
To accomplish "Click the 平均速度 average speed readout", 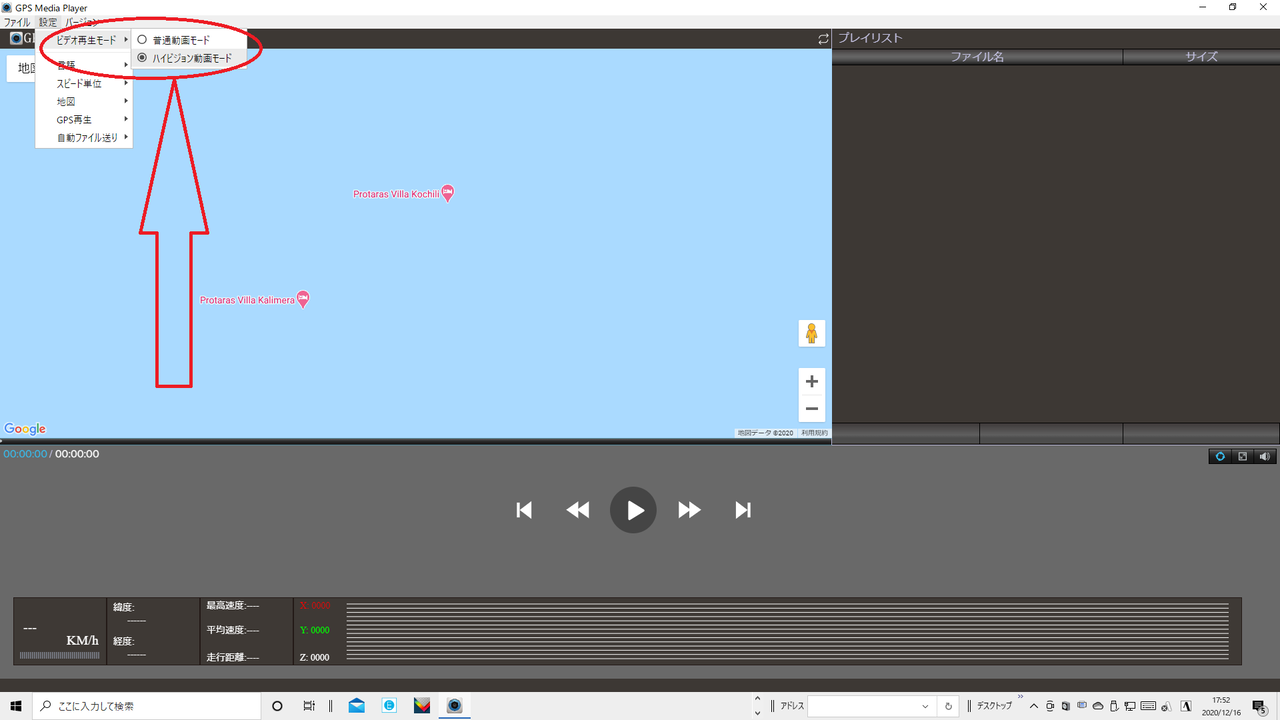I will [232, 631].
